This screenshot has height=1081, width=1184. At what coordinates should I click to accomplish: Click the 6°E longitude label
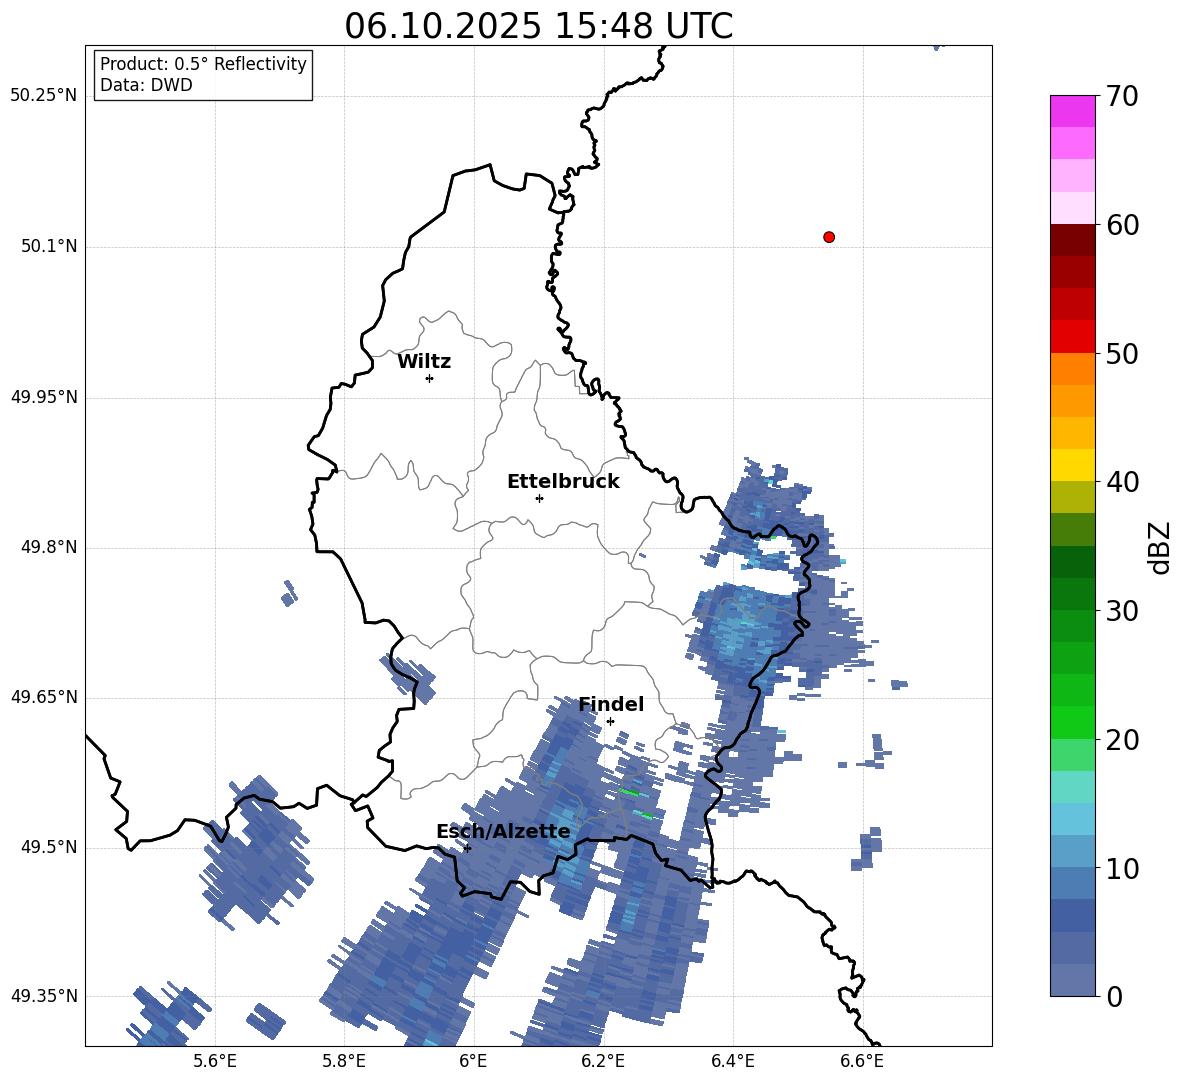(473, 1062)
